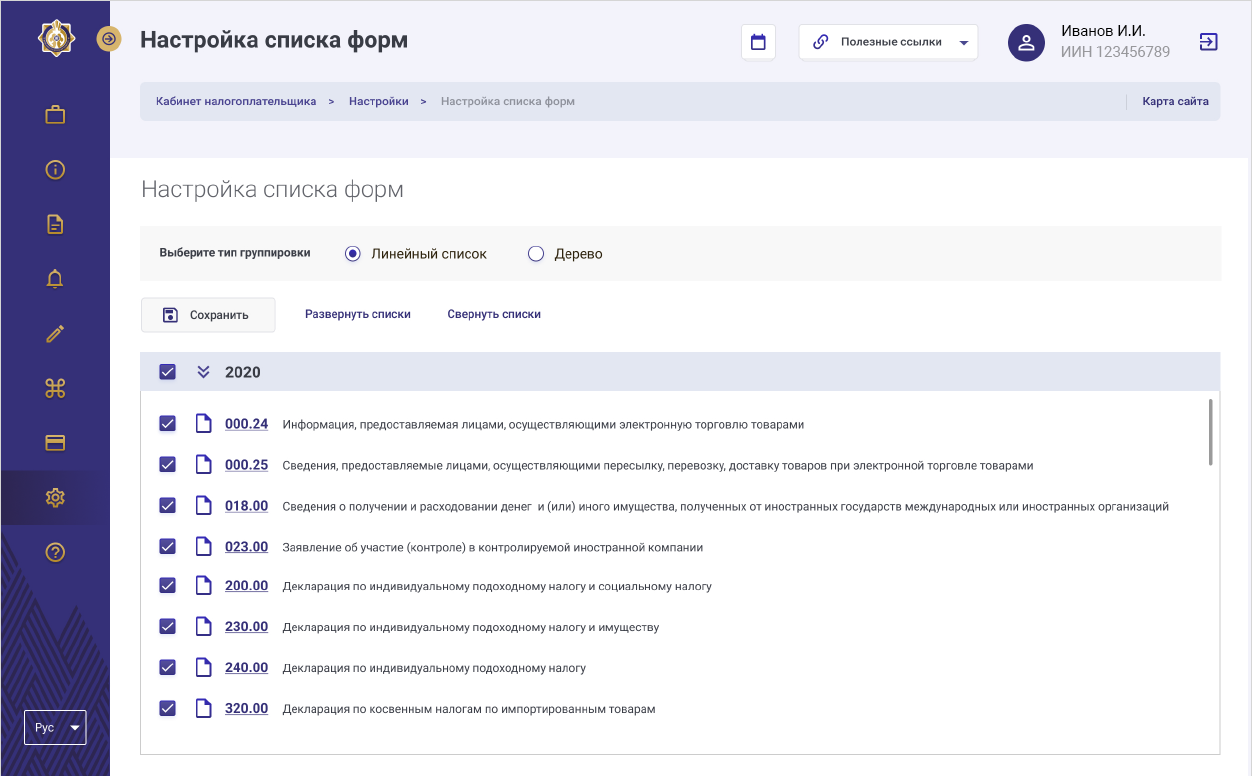The image size is (1252, 776).
Task: Open the briefcase section in sidebar
Action: [x=55, y=115]
